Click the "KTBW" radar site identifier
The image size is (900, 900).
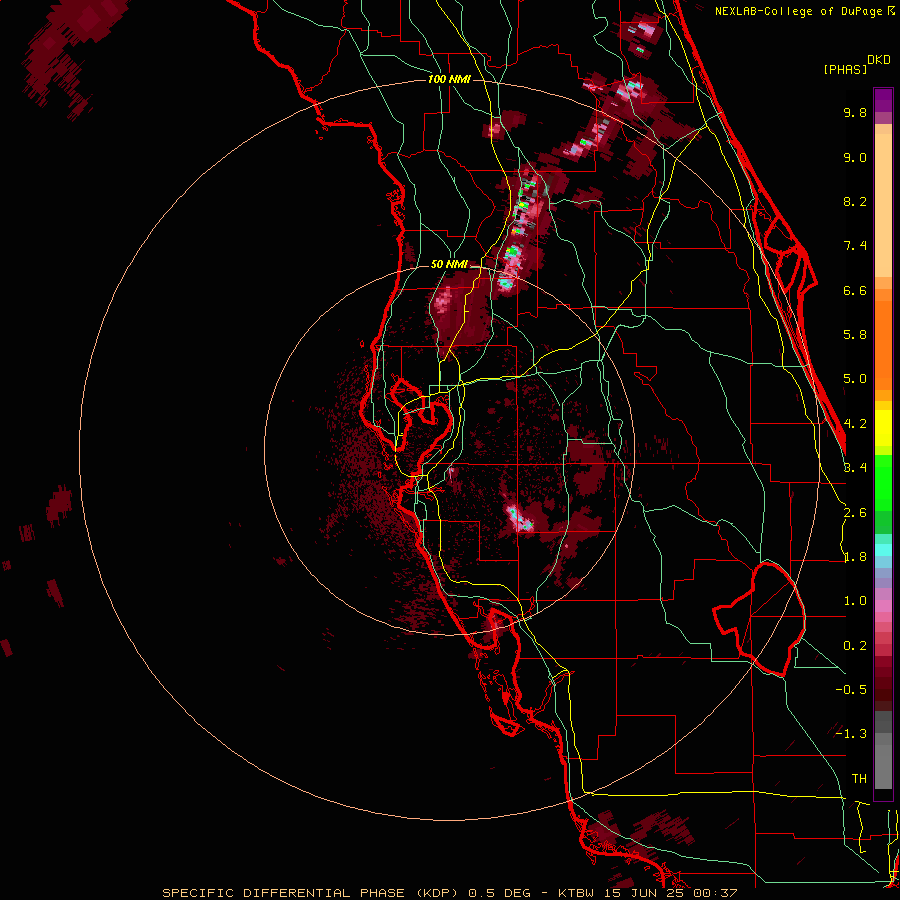[577, 893]
